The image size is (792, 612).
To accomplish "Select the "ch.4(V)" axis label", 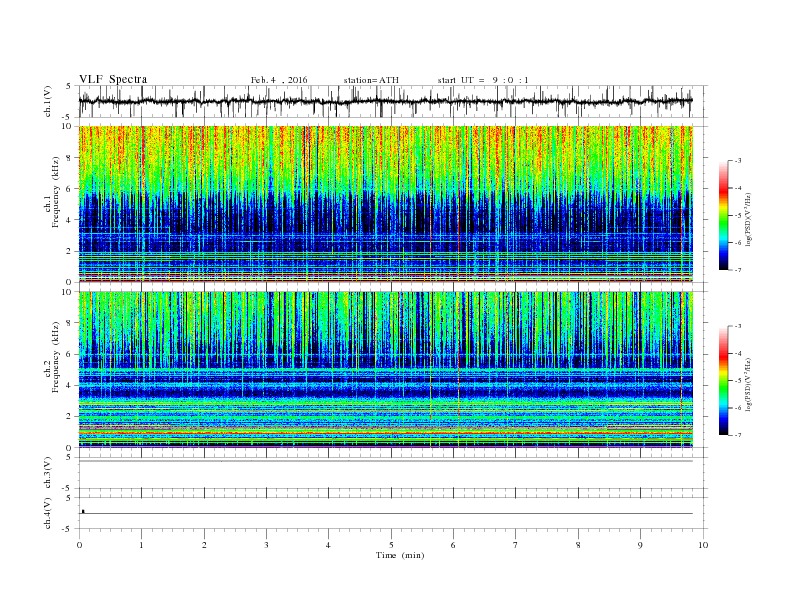I will (48, 514).
